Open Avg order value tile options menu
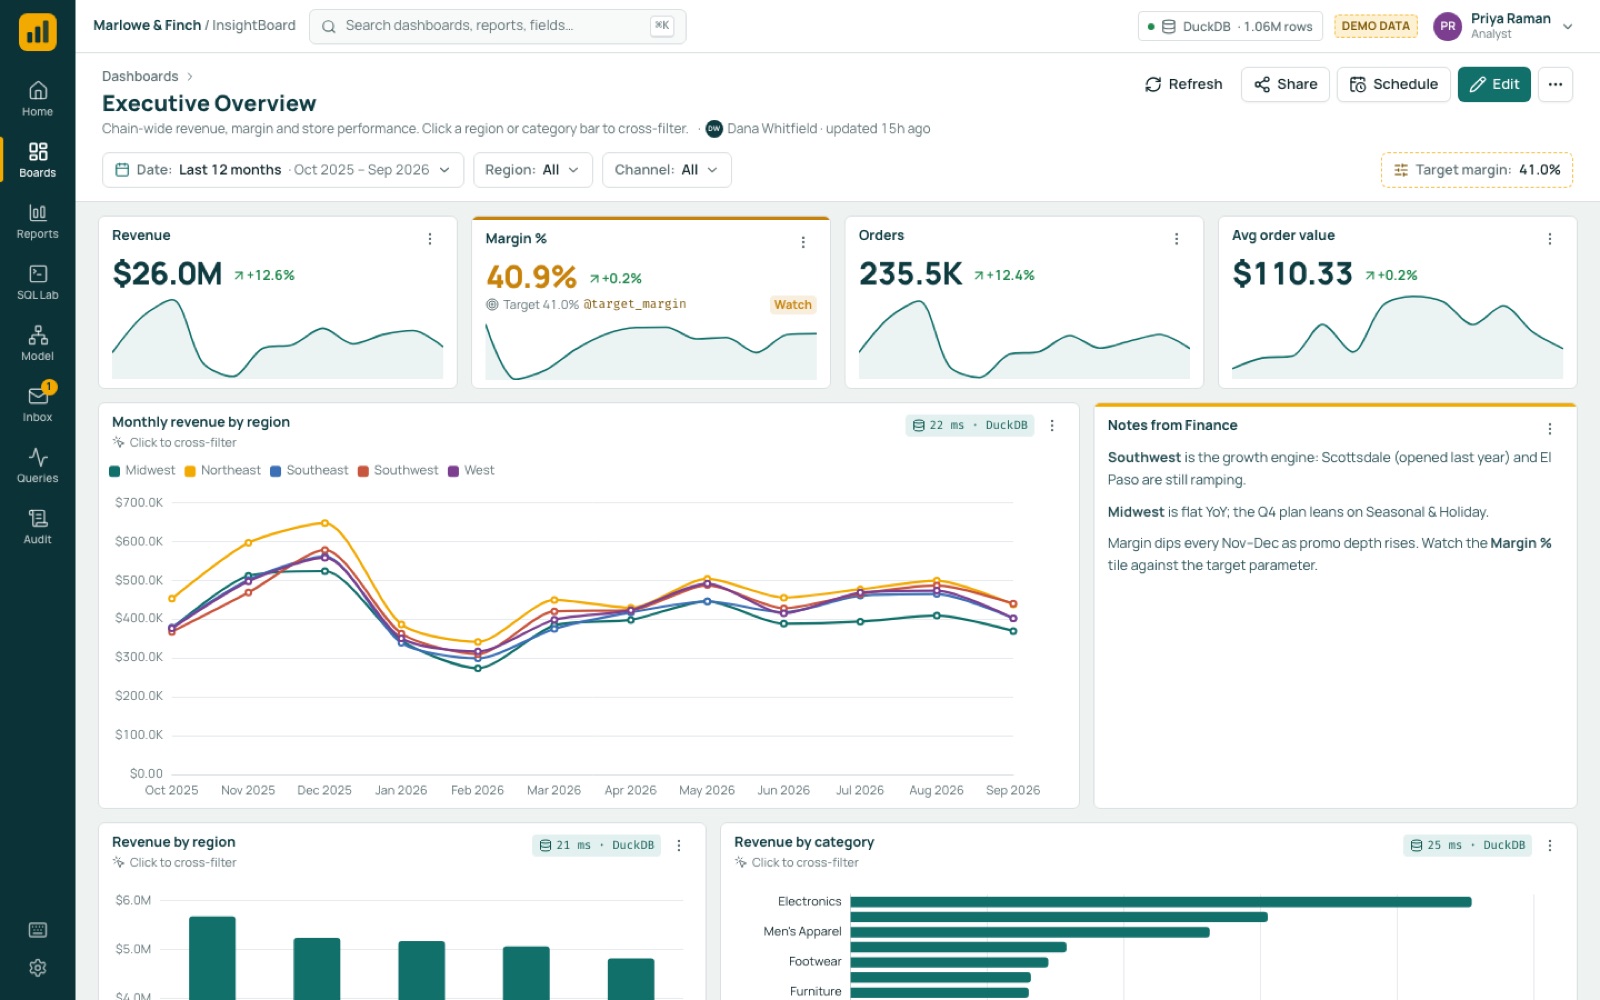1600x1000 pixels. pos(1550,239)
